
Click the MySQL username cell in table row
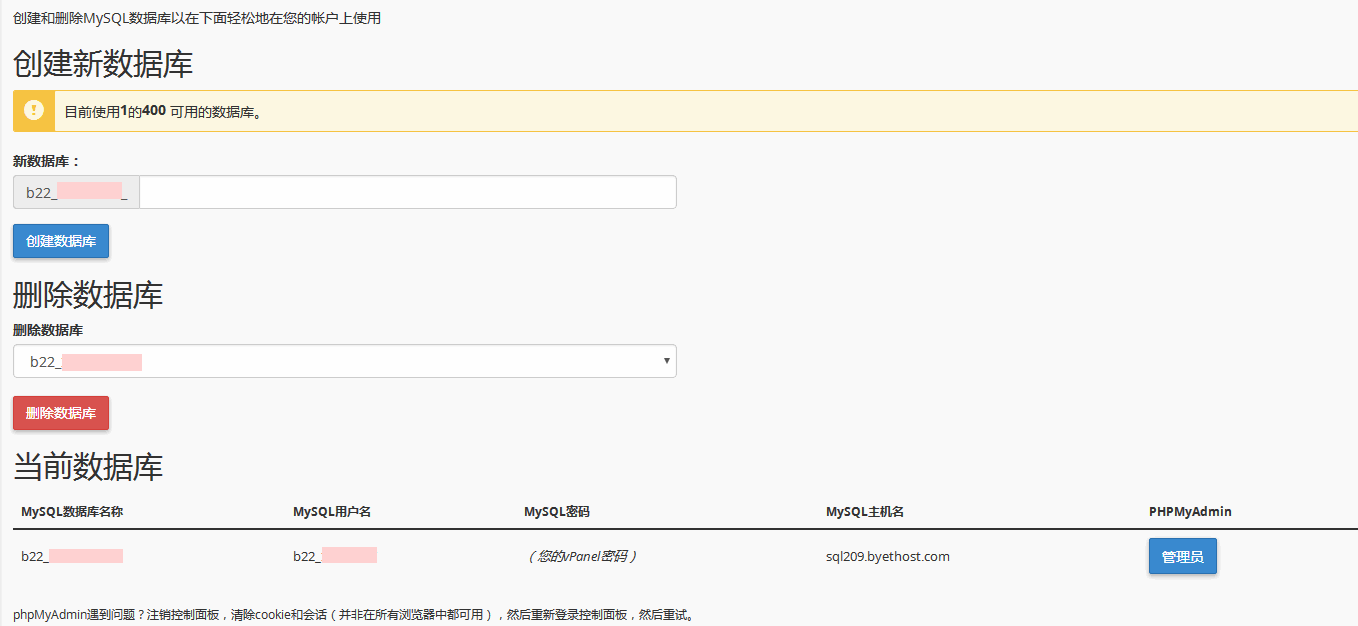335,556
